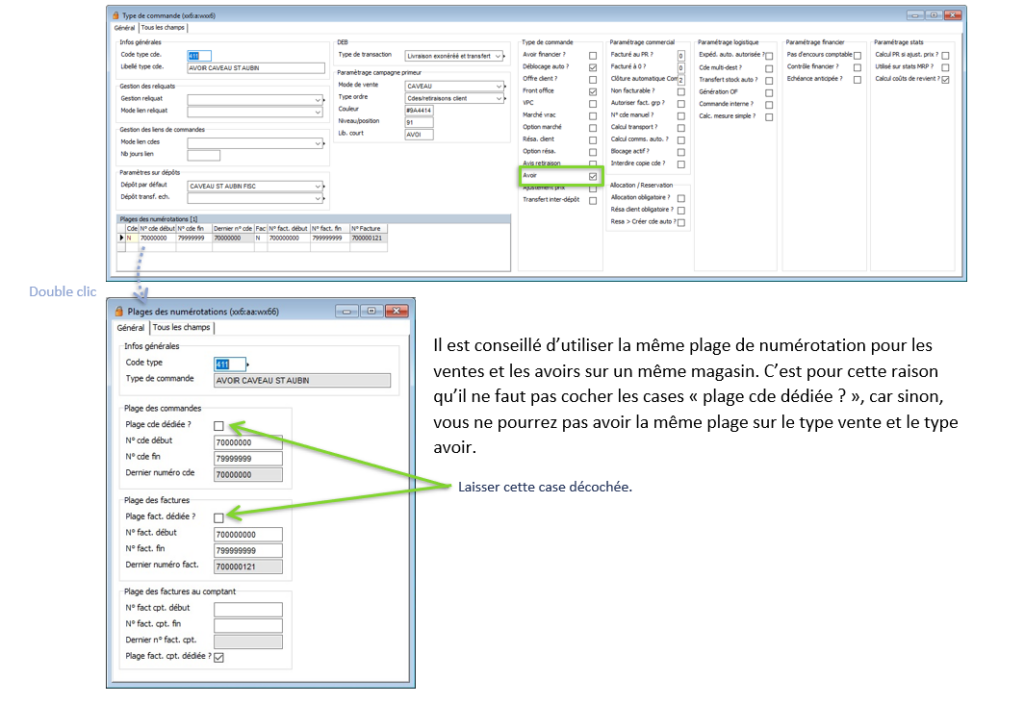
Task: Toggle the 'Plage fact. dédiée ?' checkbox
Action: [x=218, y=517]
